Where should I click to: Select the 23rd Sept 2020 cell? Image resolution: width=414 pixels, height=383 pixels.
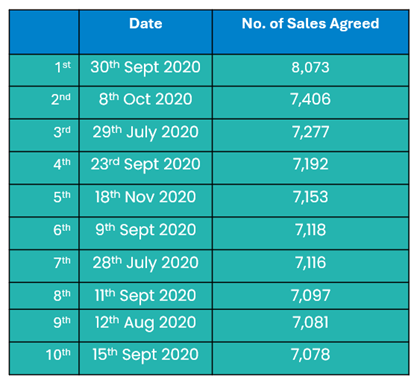[x=146, y=165]
